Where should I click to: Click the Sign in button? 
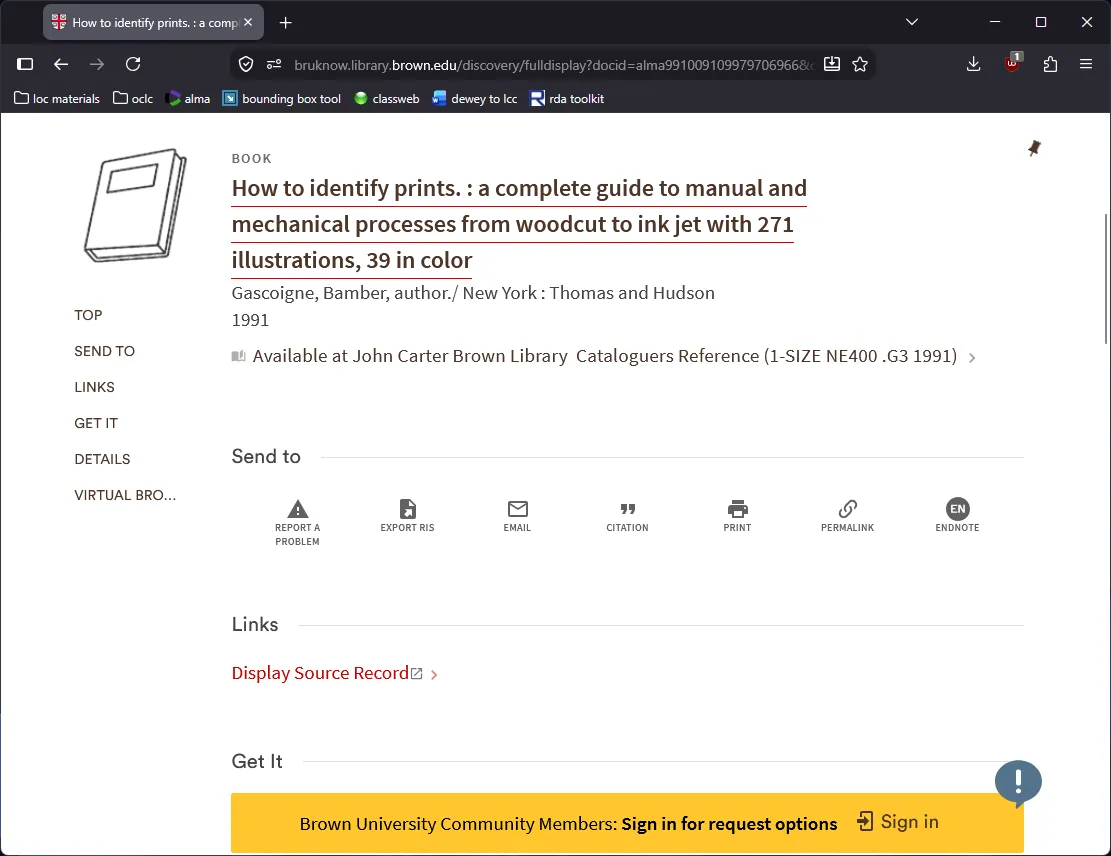tap(898, 822)
